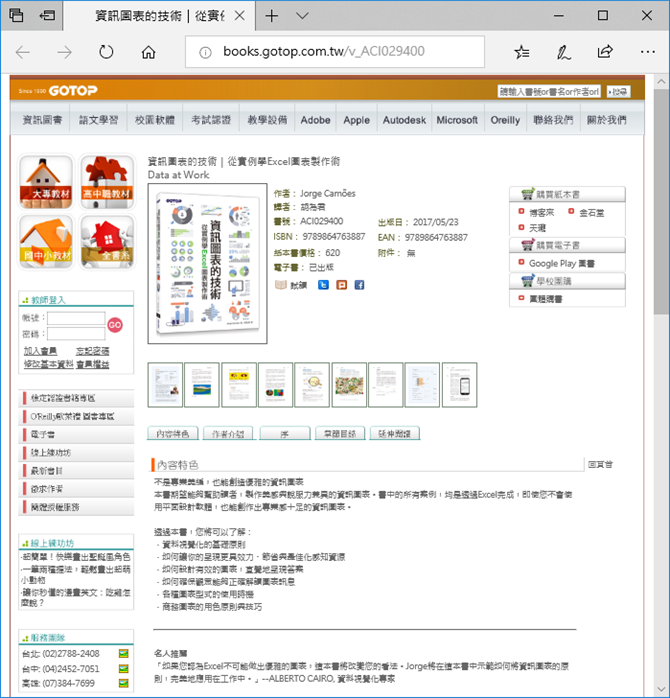Click the 回頁首 link
Screen dimensions: 670x698
coord(600,464)
